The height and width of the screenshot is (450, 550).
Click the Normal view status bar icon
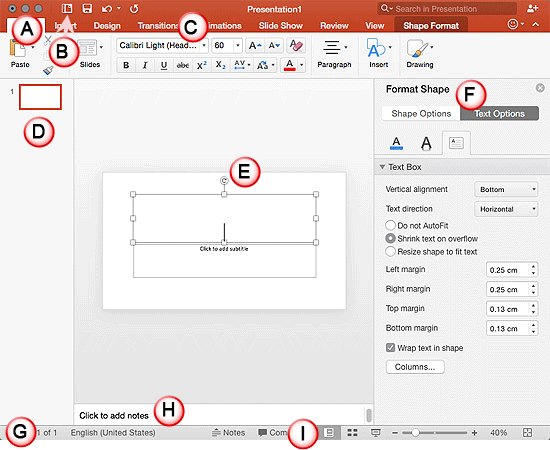coord(329,432)
